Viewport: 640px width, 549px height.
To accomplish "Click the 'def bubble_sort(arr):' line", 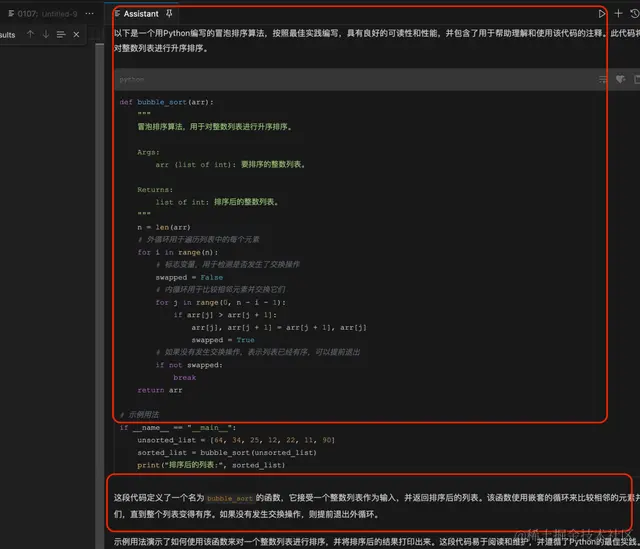I will pos(166,102).
